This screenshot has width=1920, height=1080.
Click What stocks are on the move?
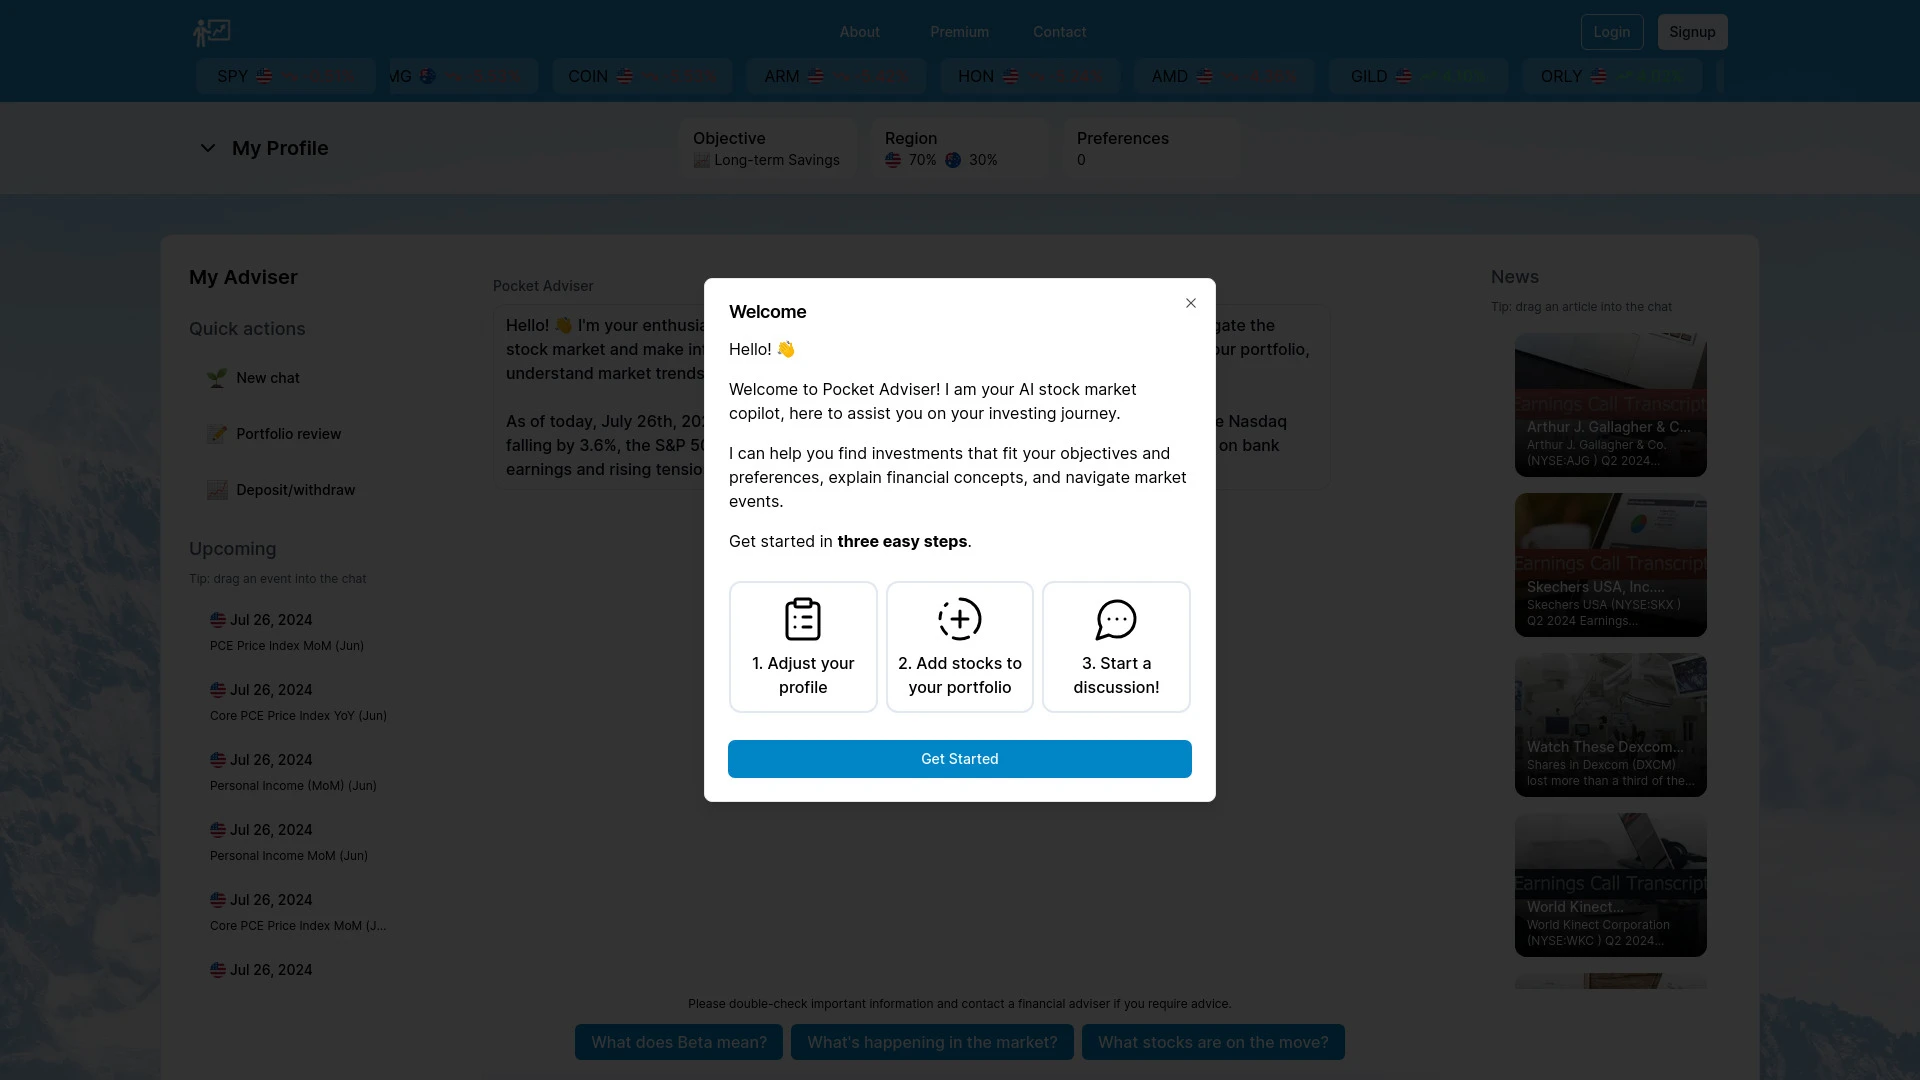[x=1213, y=1042]
